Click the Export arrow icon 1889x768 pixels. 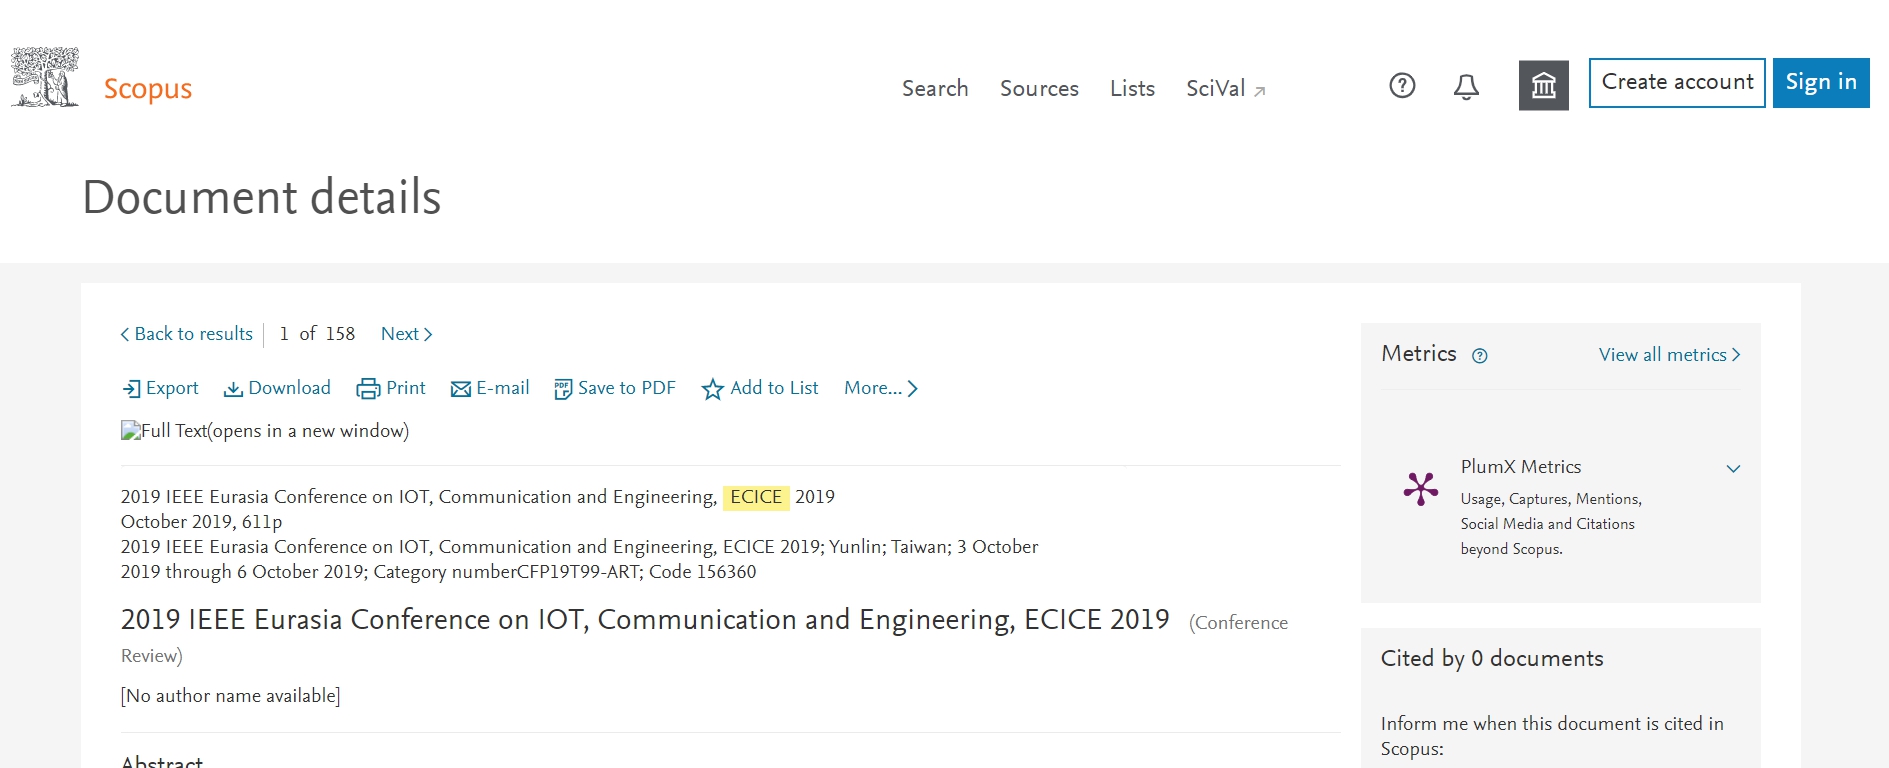[131, 389]
